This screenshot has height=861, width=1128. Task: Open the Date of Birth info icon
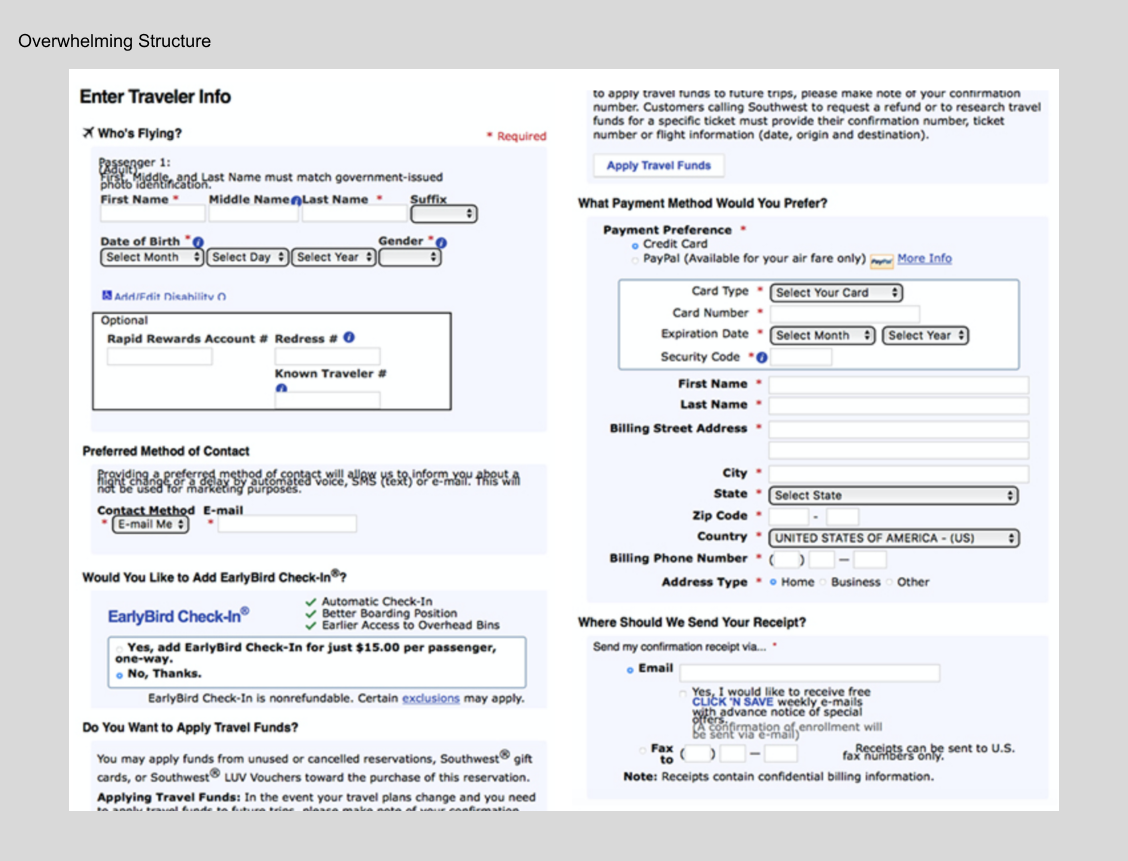click(x=199, y=242)
